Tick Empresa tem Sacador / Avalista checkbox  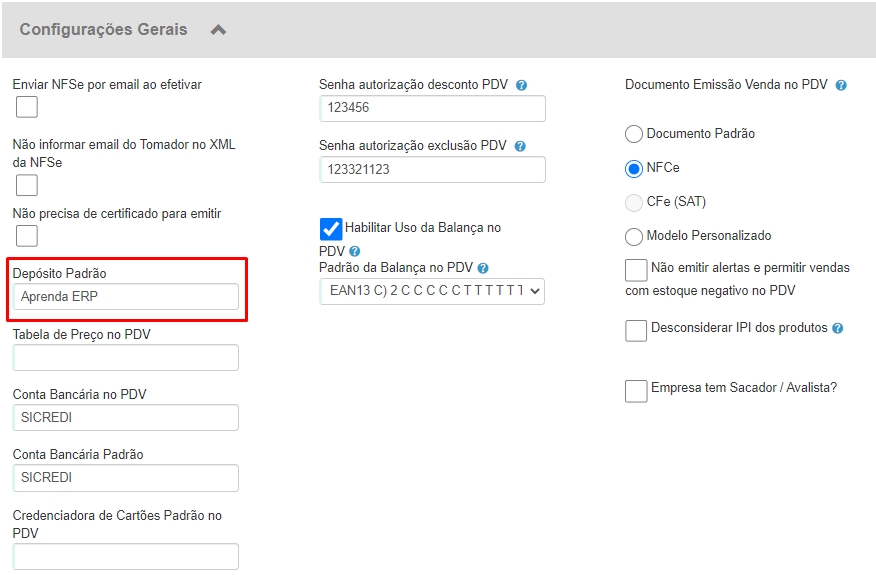point(636,391)
